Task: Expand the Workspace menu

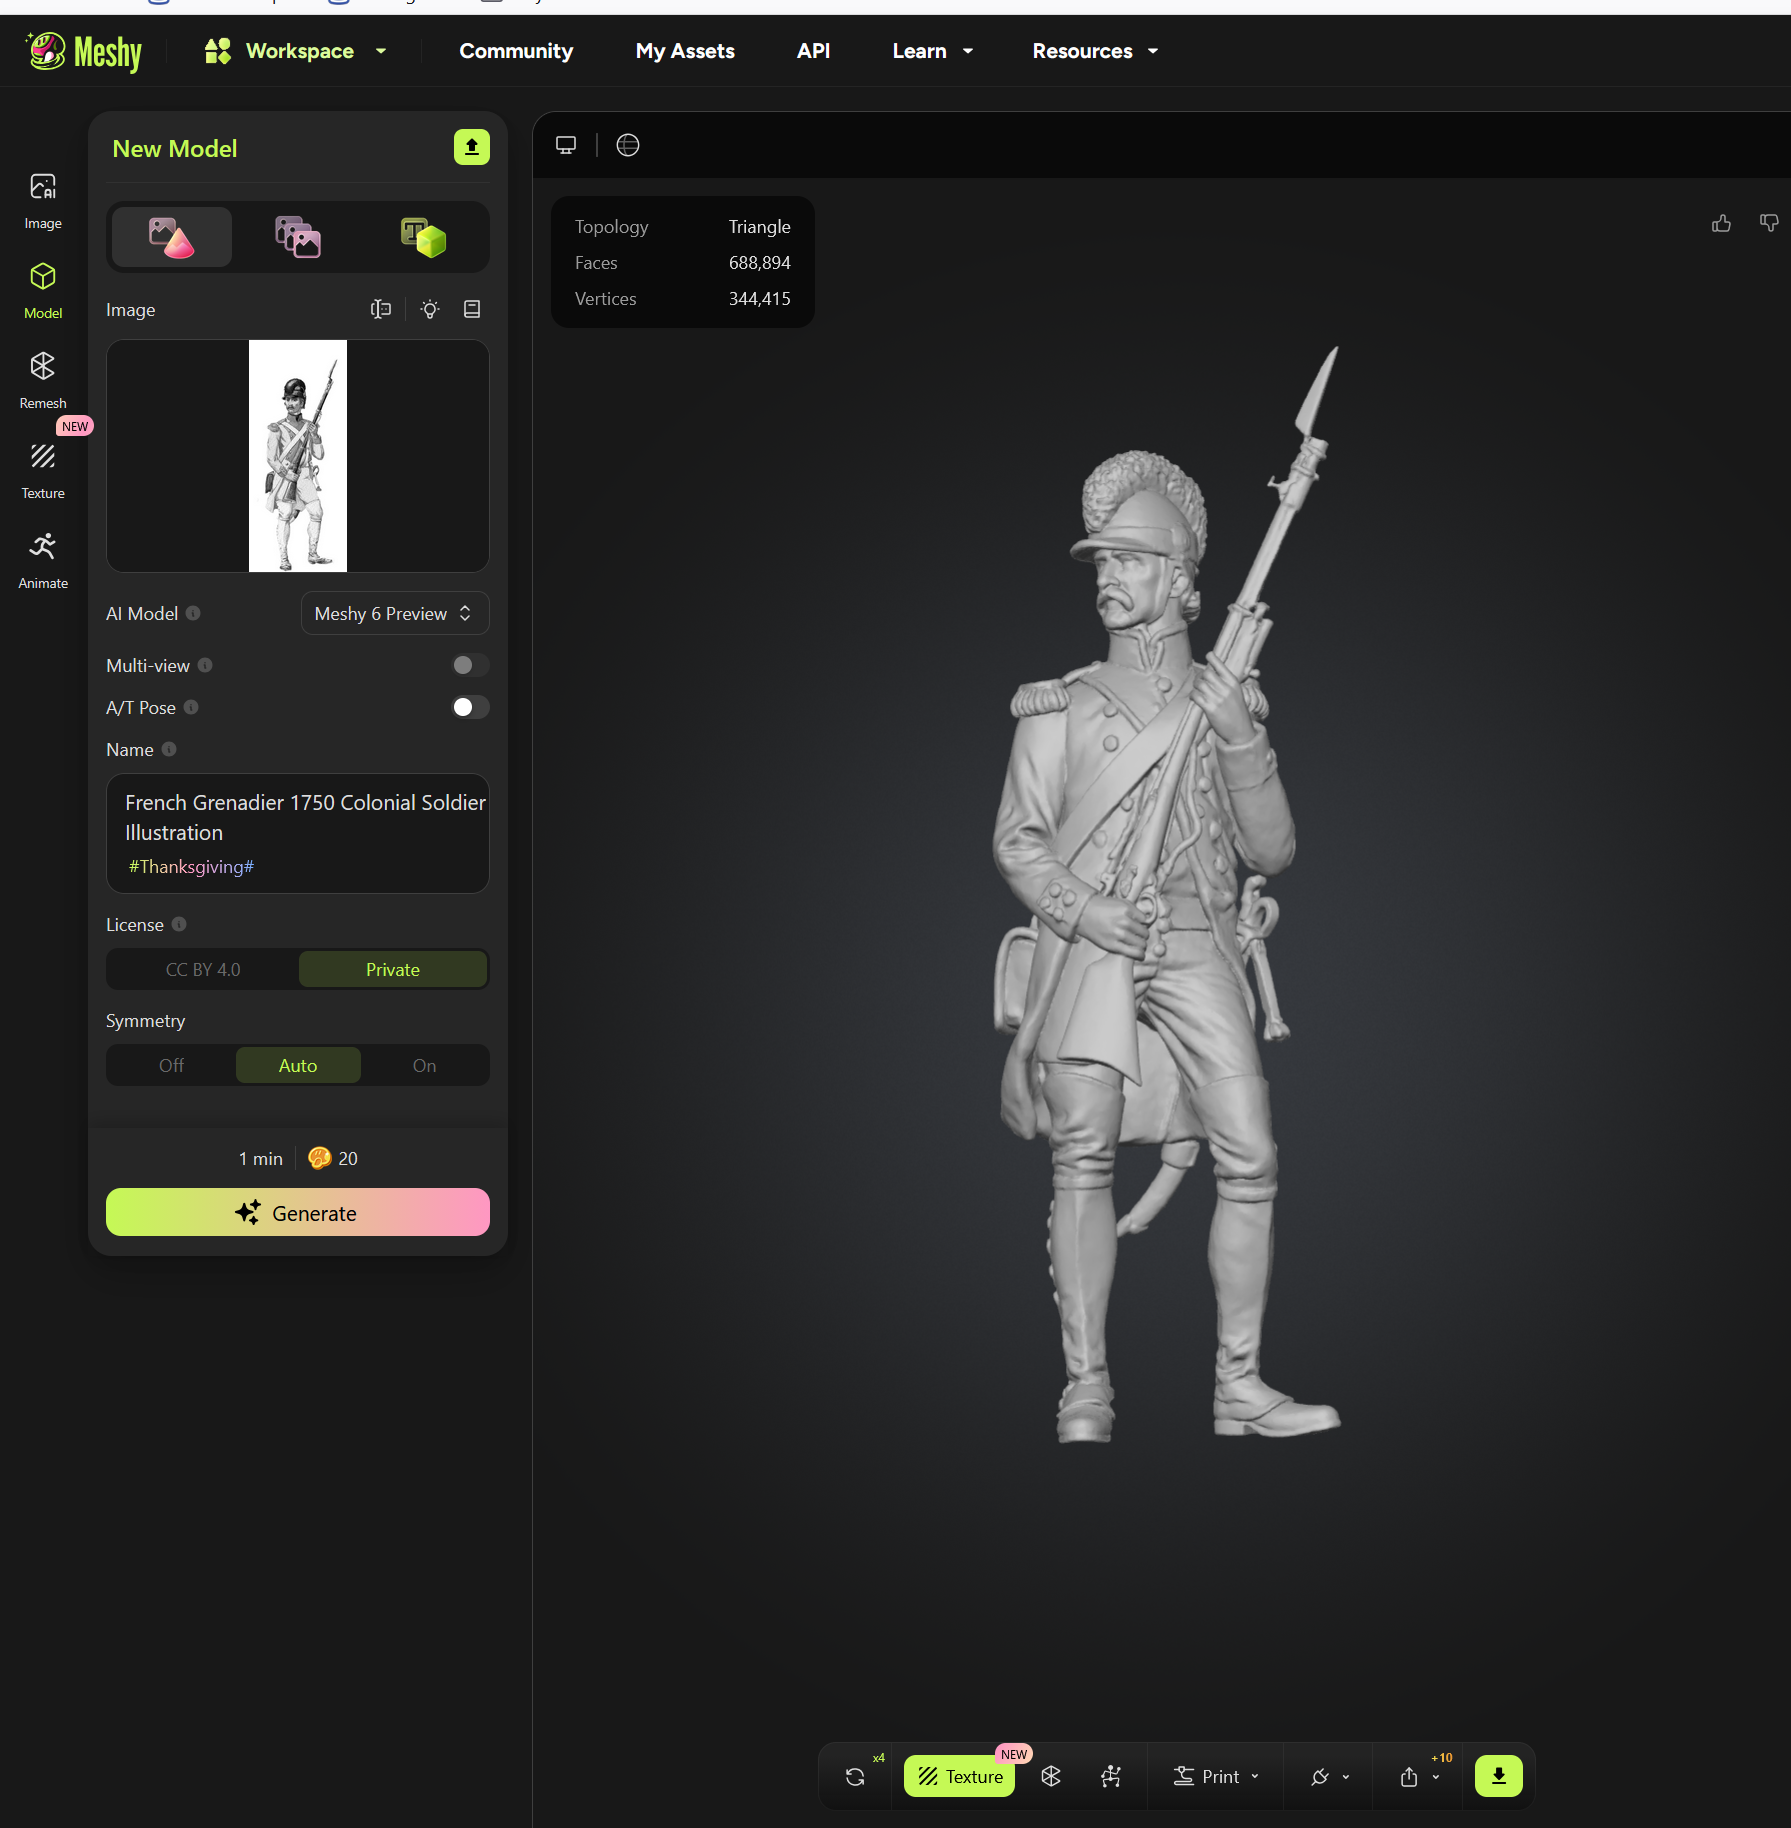Action: coord(296,51)
